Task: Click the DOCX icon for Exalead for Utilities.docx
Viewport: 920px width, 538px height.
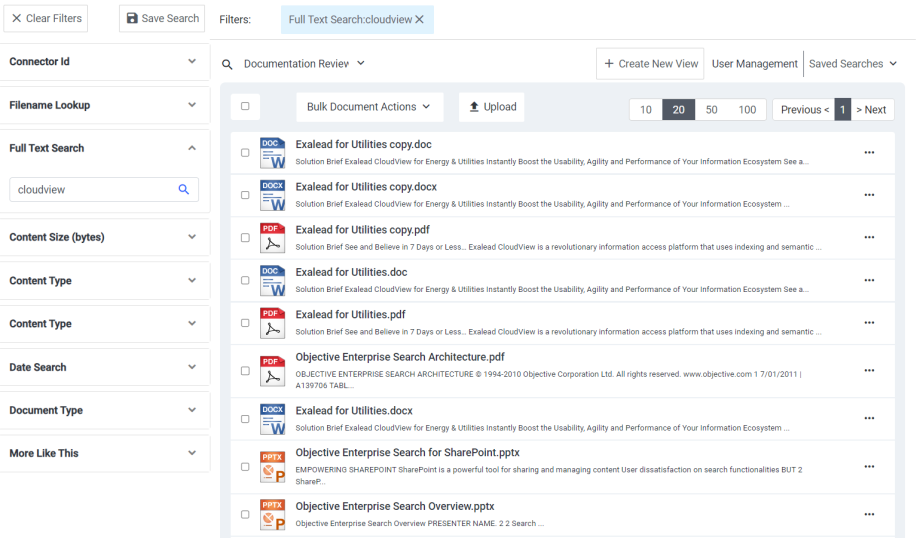Action: click(272, 419)
